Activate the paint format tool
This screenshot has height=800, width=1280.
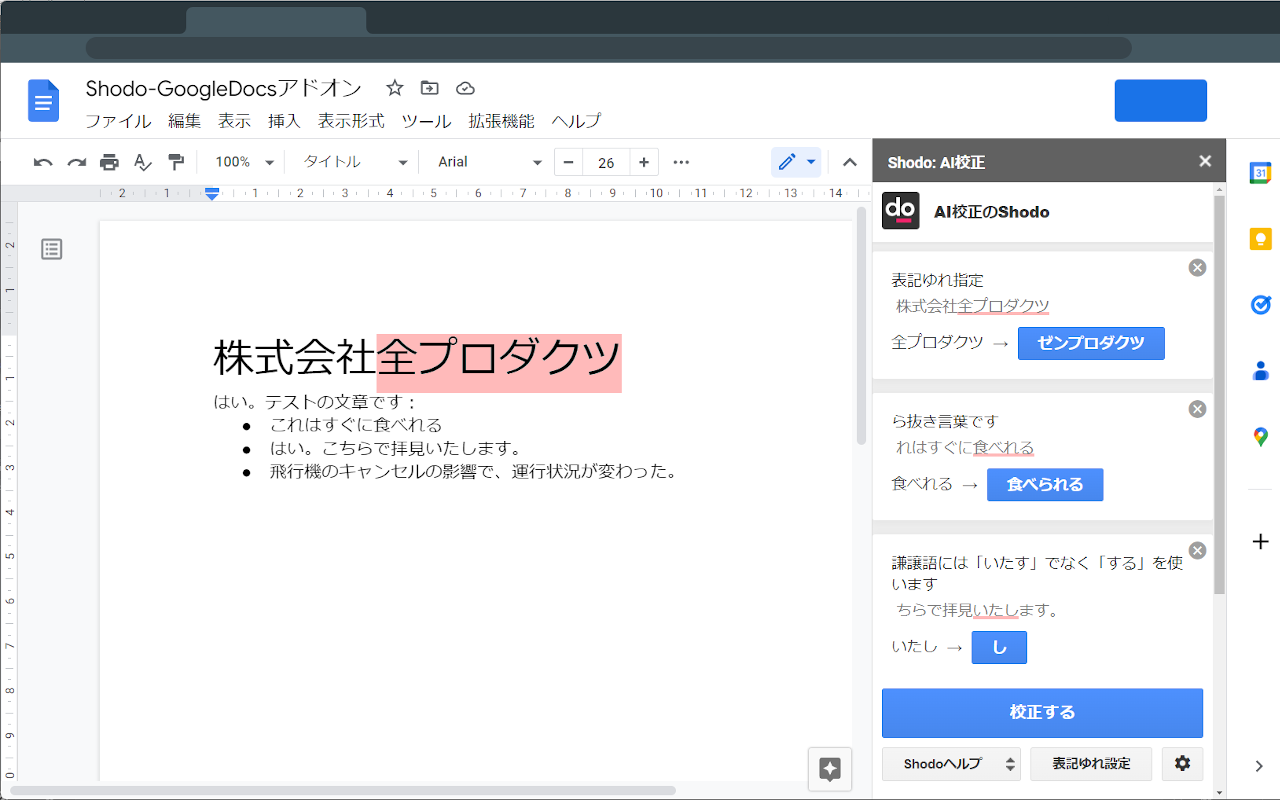(176, 162)
